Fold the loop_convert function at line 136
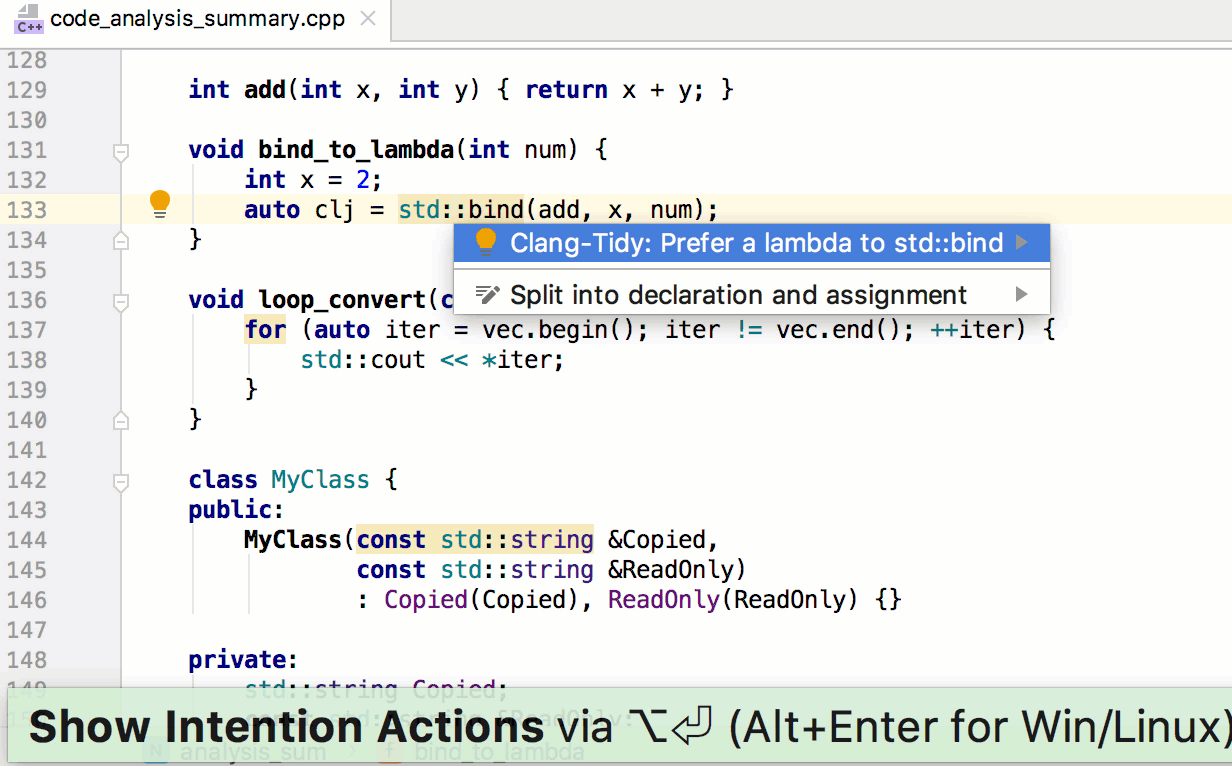1232x766 pixels. 121,301
